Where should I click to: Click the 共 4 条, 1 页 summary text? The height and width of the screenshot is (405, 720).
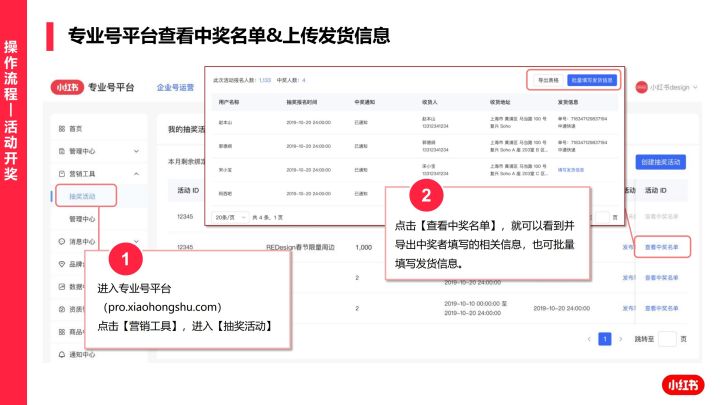(x=268, y=217)
